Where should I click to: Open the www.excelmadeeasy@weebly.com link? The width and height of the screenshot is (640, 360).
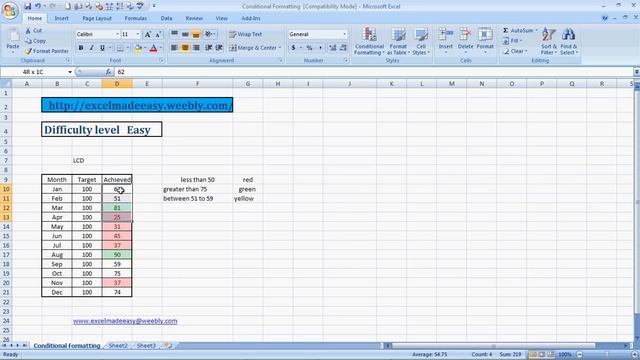coord(125,321)
